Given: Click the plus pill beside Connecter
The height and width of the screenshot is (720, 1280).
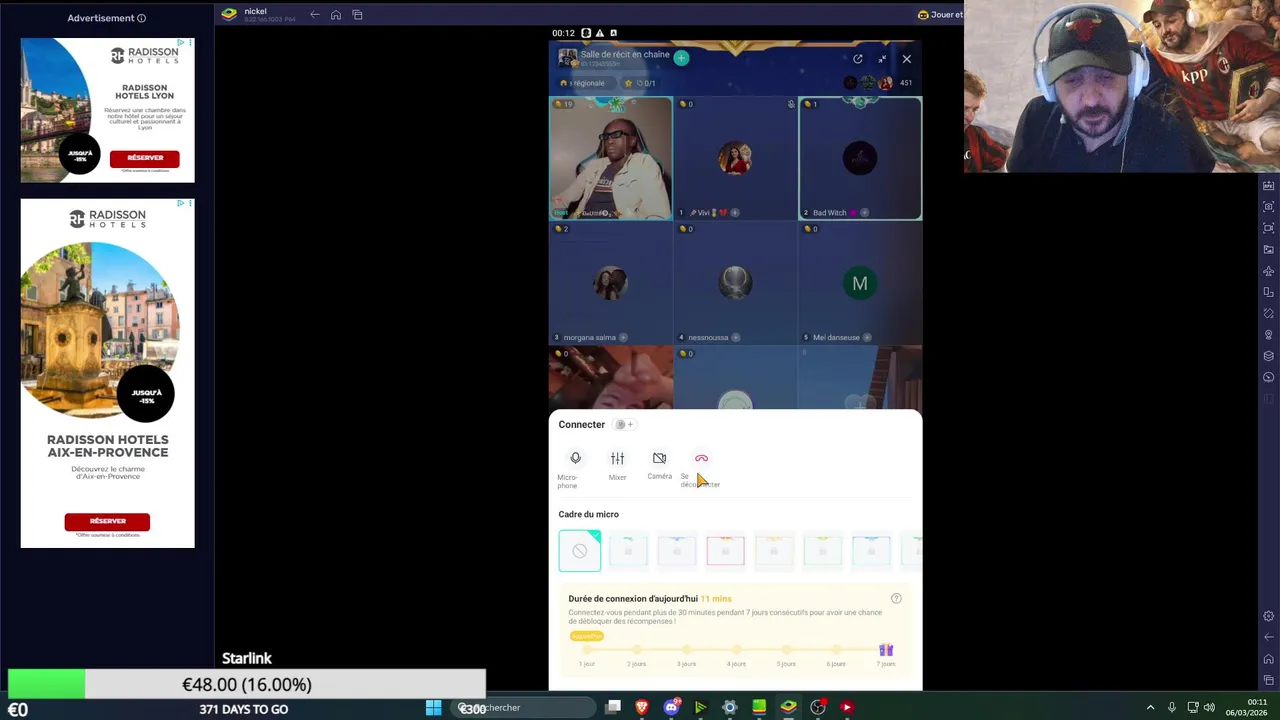Looking at the screenshot, I should 625,424.
